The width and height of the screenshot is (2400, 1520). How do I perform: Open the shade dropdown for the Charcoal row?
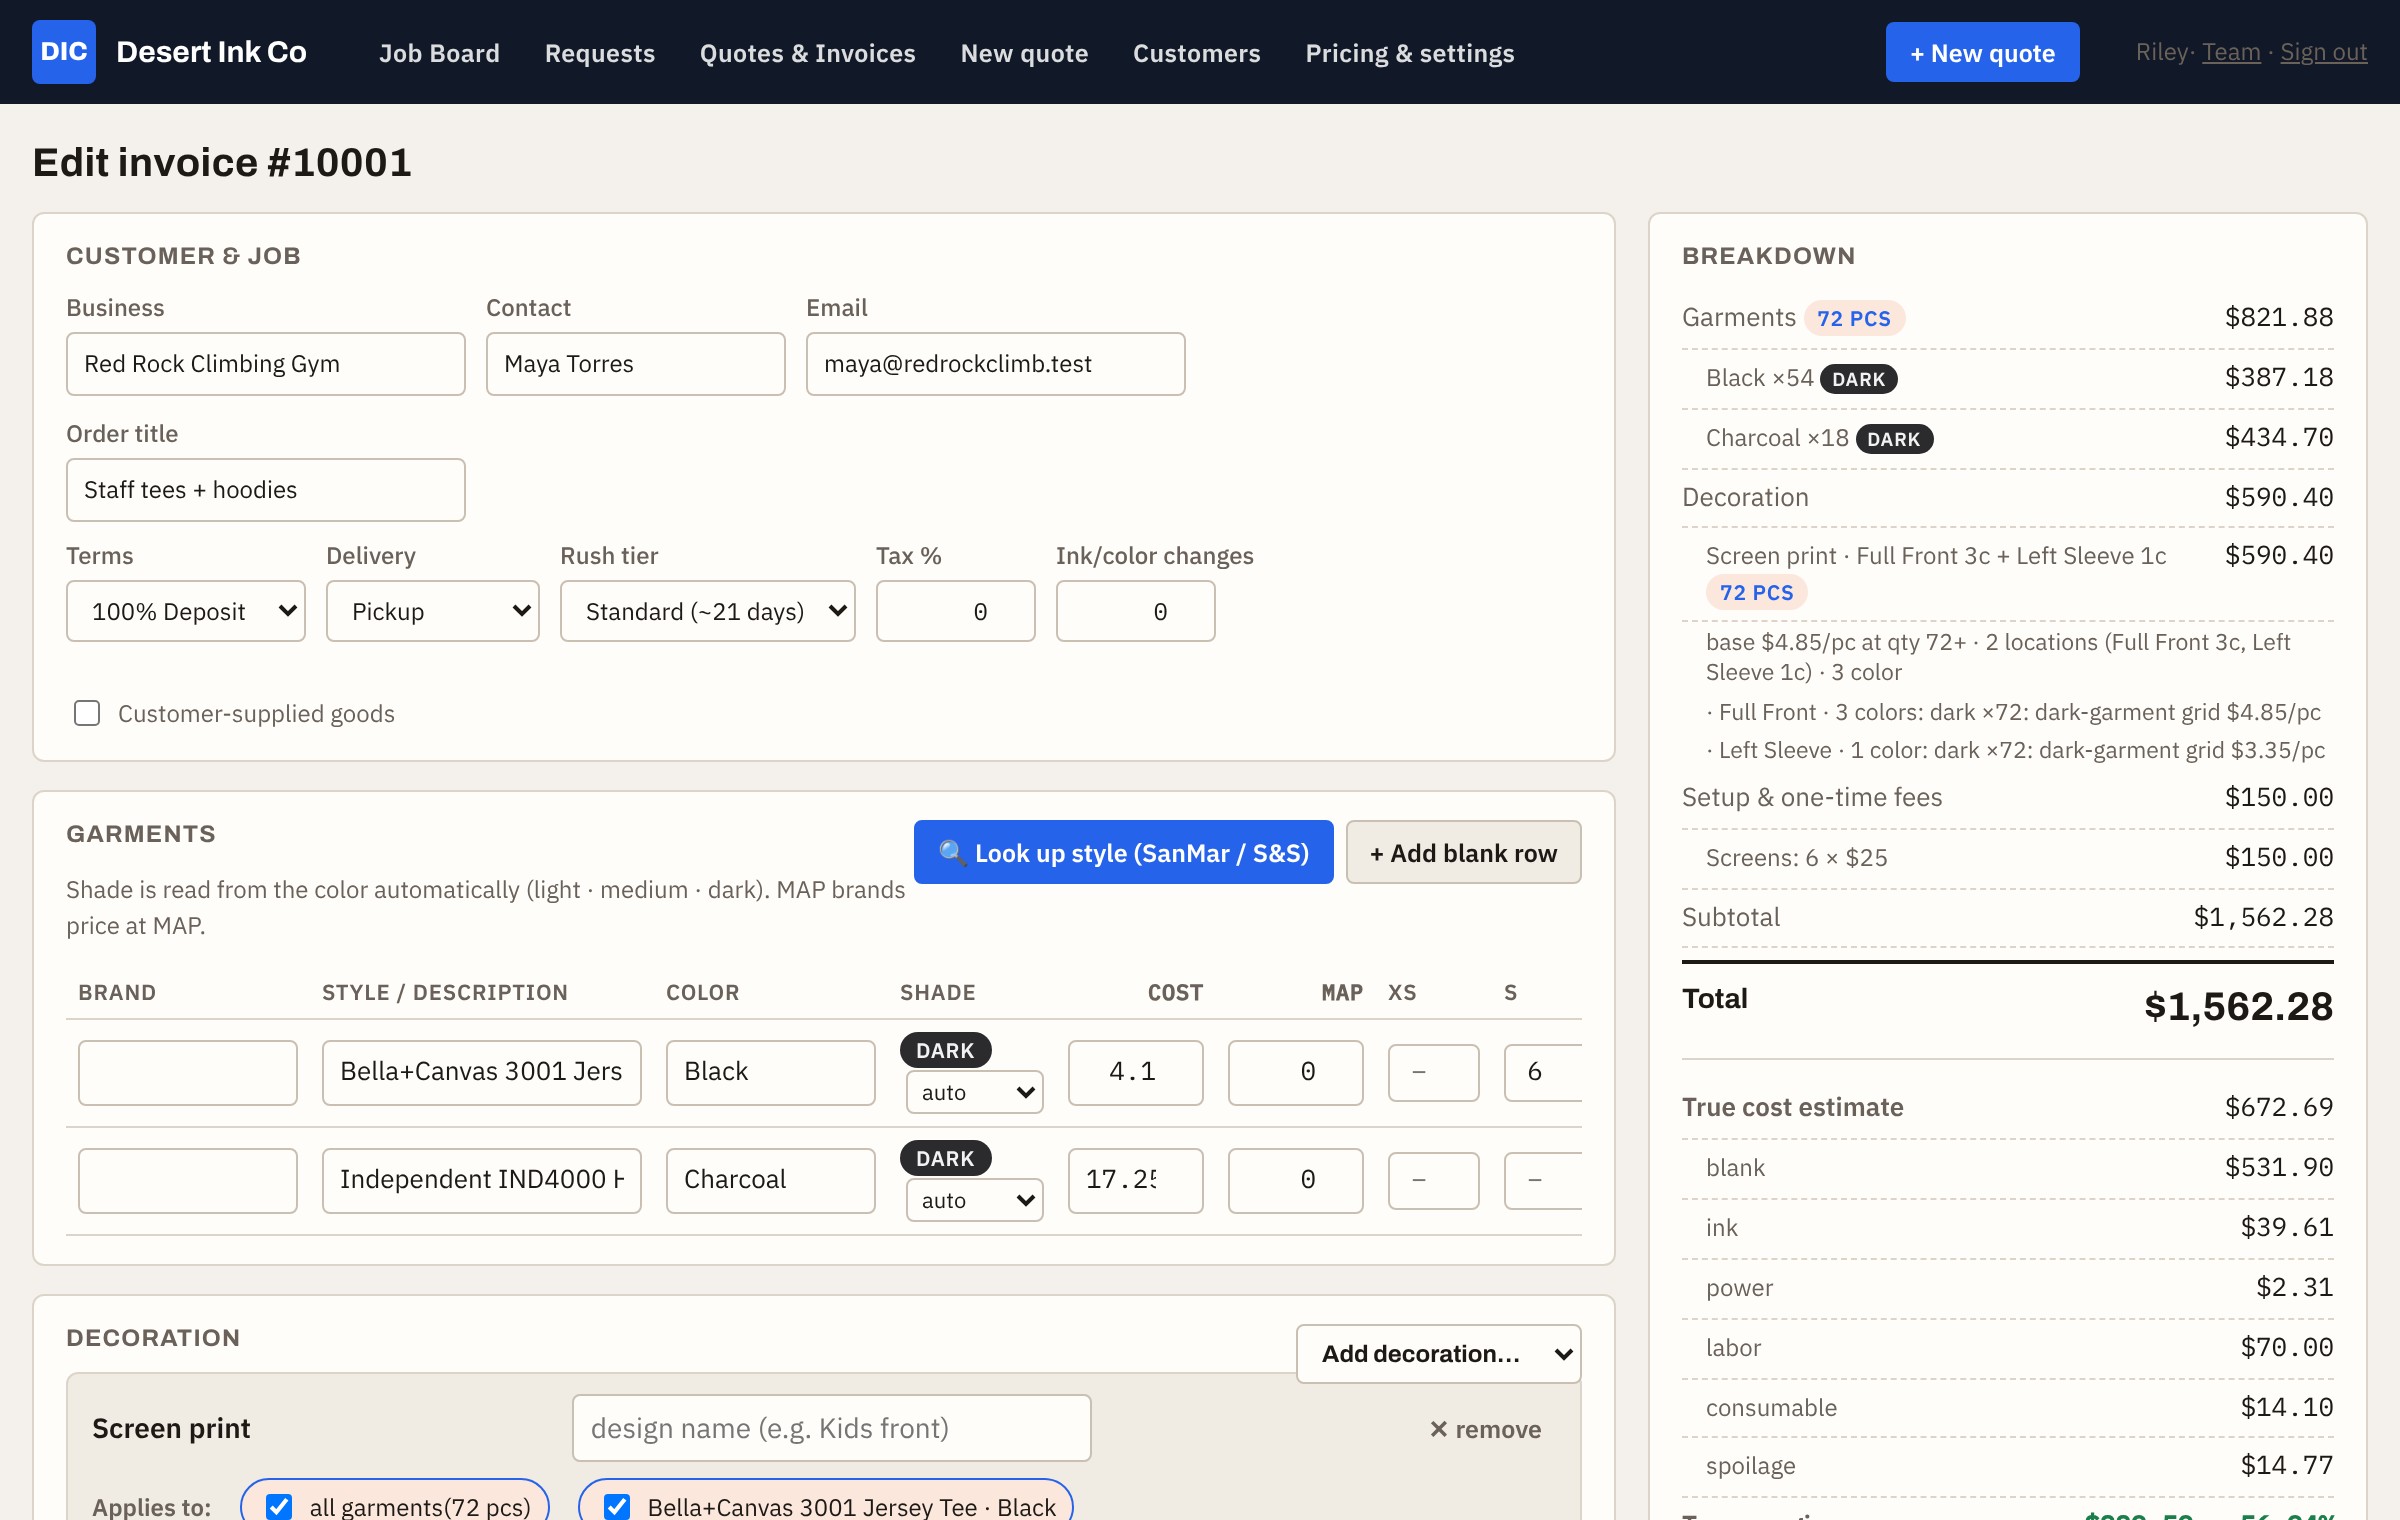[975, 1200]
